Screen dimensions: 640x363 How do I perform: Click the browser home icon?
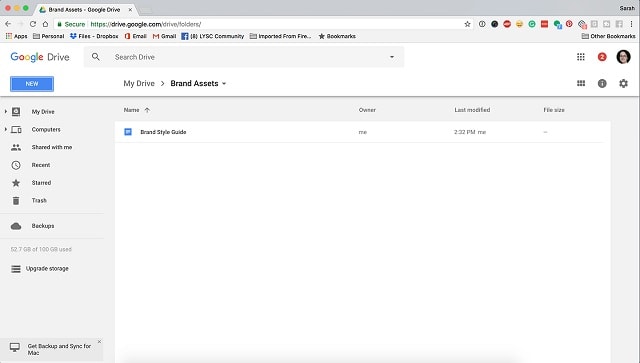45,24
